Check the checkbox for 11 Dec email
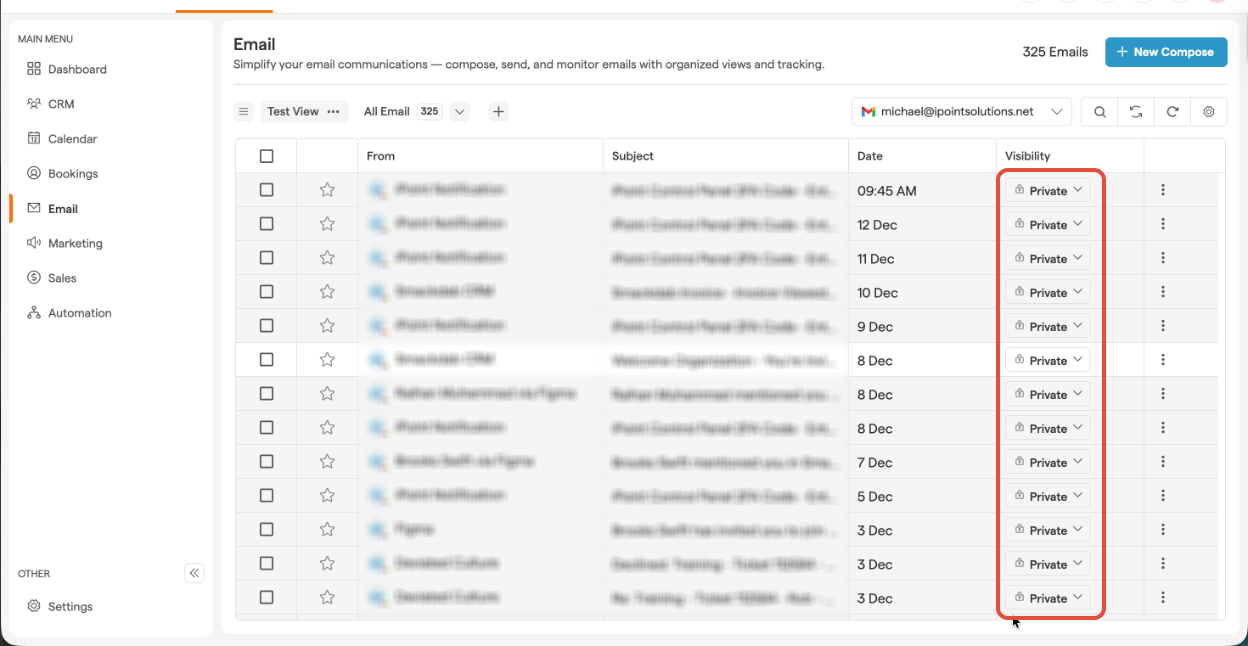Screen dimensions: 1248x646 click(266, 258)
